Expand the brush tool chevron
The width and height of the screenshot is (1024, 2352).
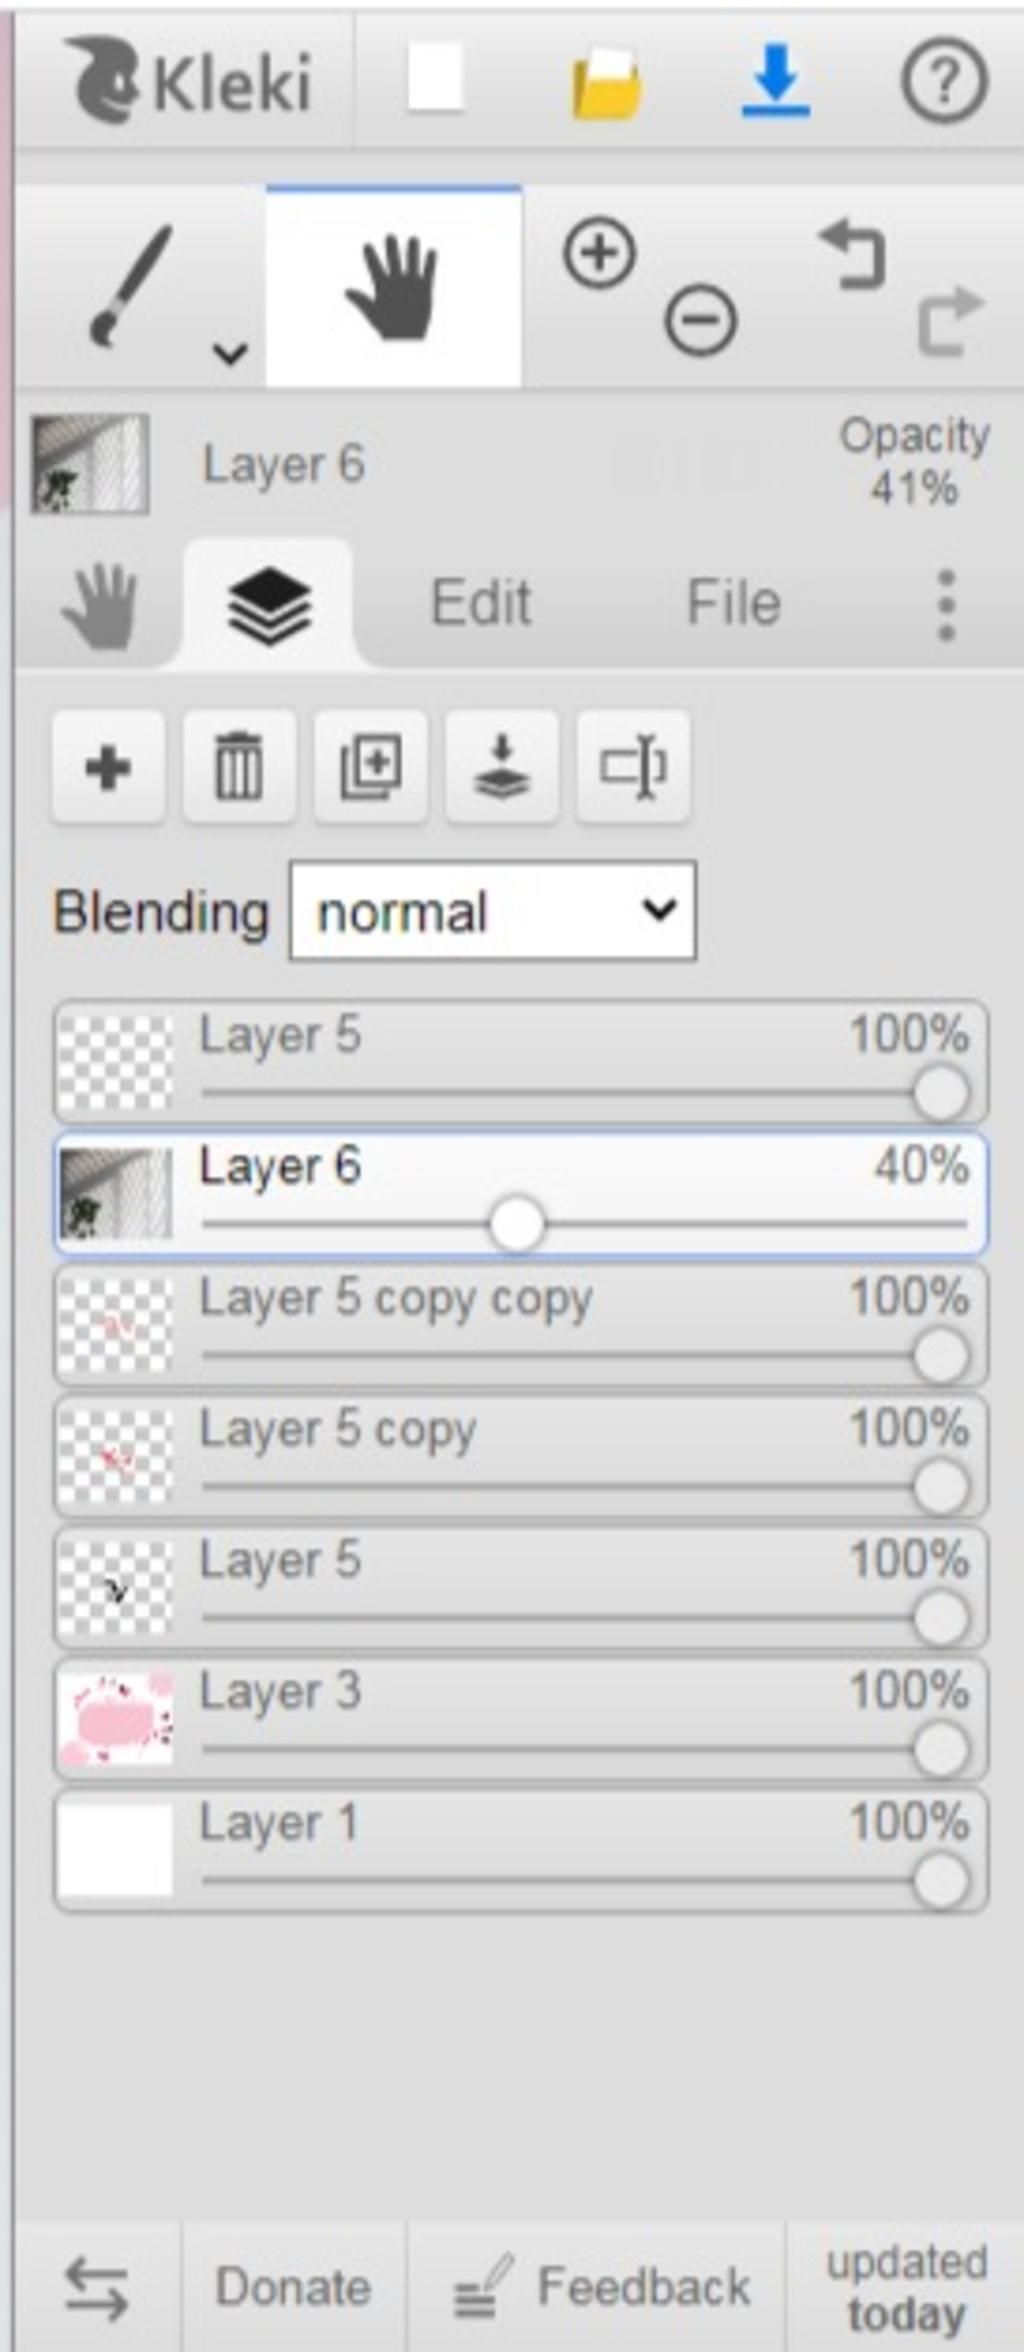pyautogui.click(x=230, y=352)
